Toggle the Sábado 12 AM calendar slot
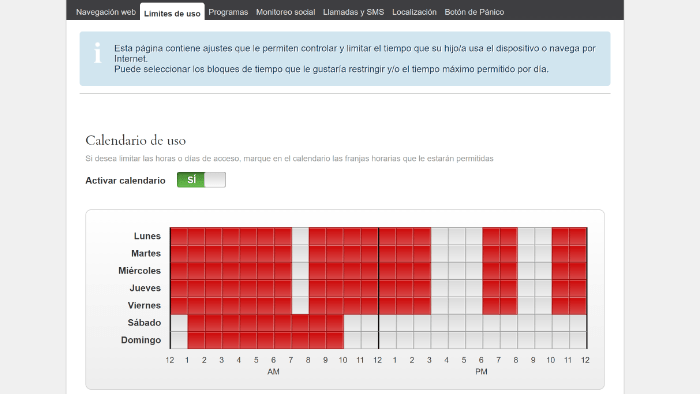Image resolution: width=700 pixels, height=394 pixels. pyautogui.click(x=179, y=323)
